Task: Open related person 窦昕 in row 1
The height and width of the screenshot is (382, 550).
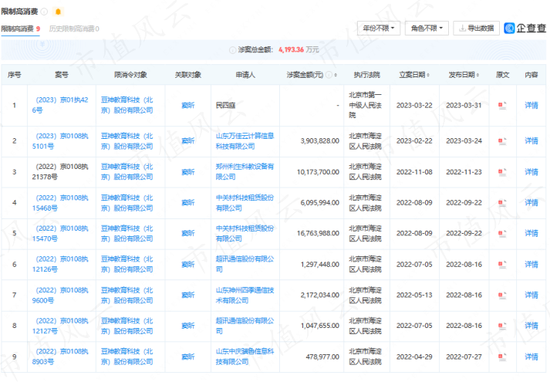Action: tap(188, 105)
